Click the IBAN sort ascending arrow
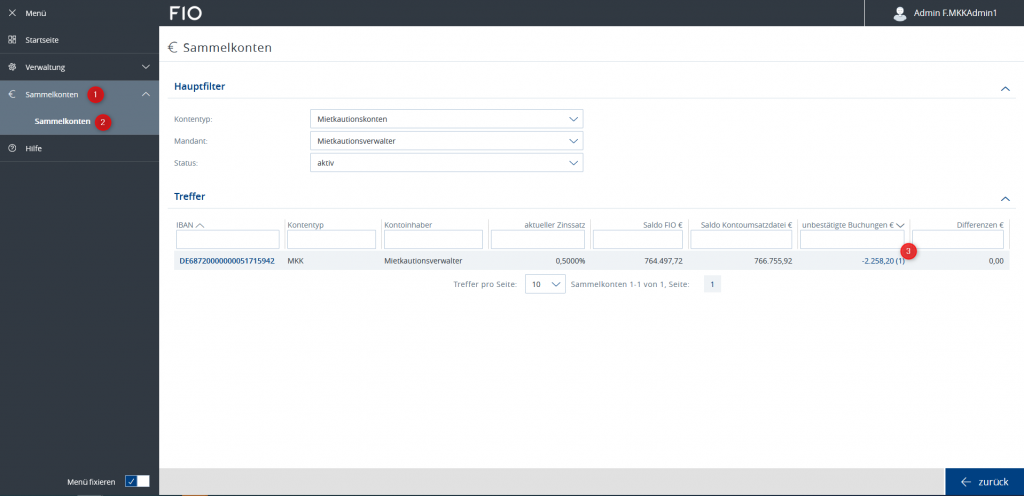The height and width of the screenshot is (496, 1024). coord(200,225)
